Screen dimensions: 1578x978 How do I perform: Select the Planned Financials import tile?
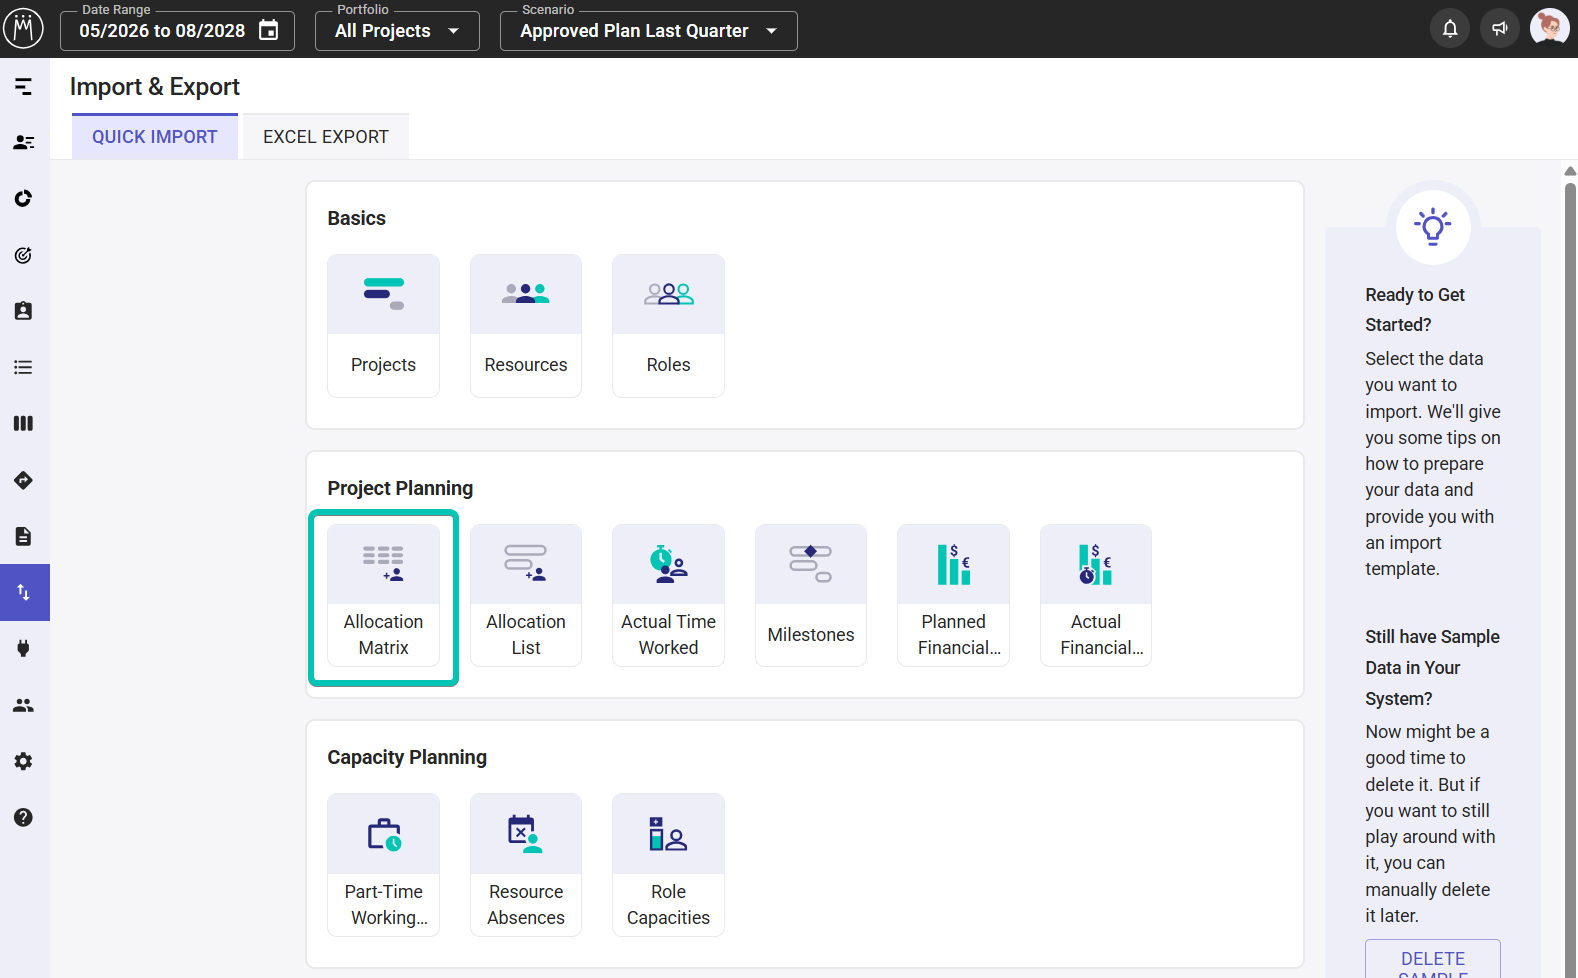pos(954,596)
